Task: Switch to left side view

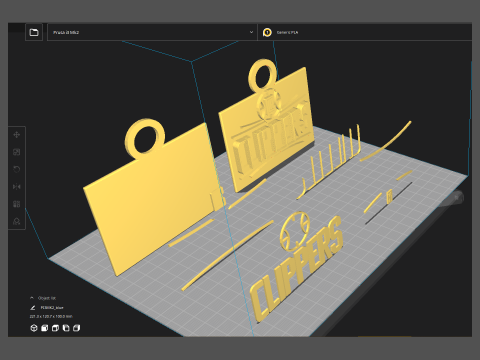Action: (x=66, y=328)
